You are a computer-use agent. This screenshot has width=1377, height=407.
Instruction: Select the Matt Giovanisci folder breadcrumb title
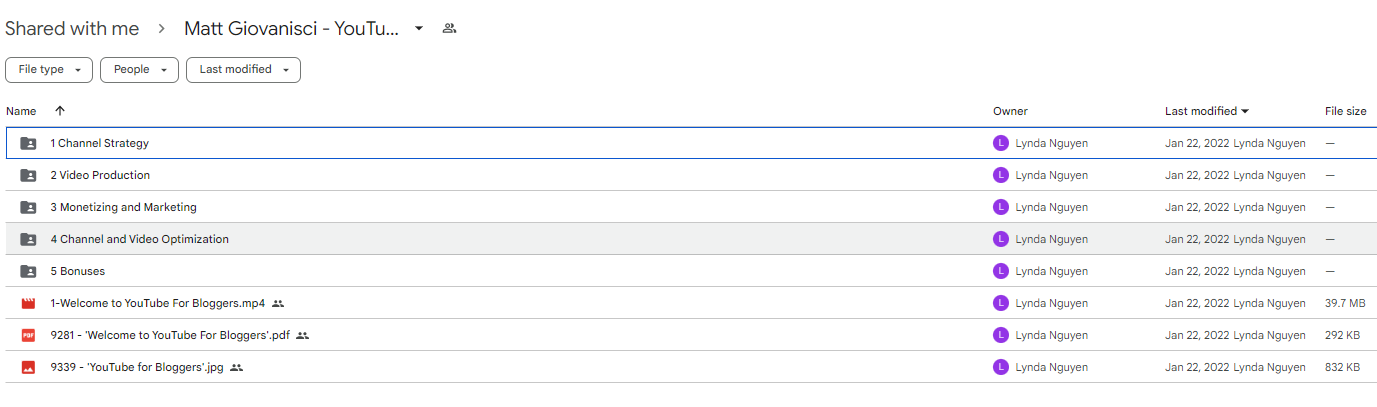(x=292, y=29)
